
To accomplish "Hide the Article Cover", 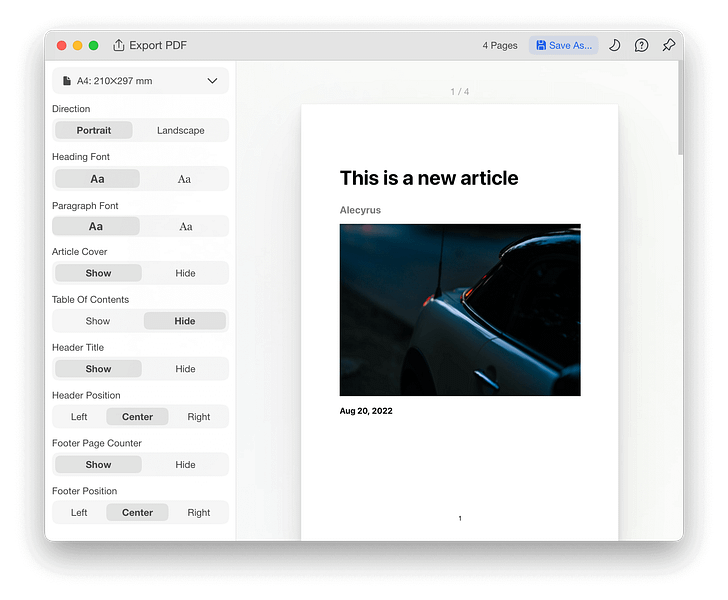I will point(185,273).
